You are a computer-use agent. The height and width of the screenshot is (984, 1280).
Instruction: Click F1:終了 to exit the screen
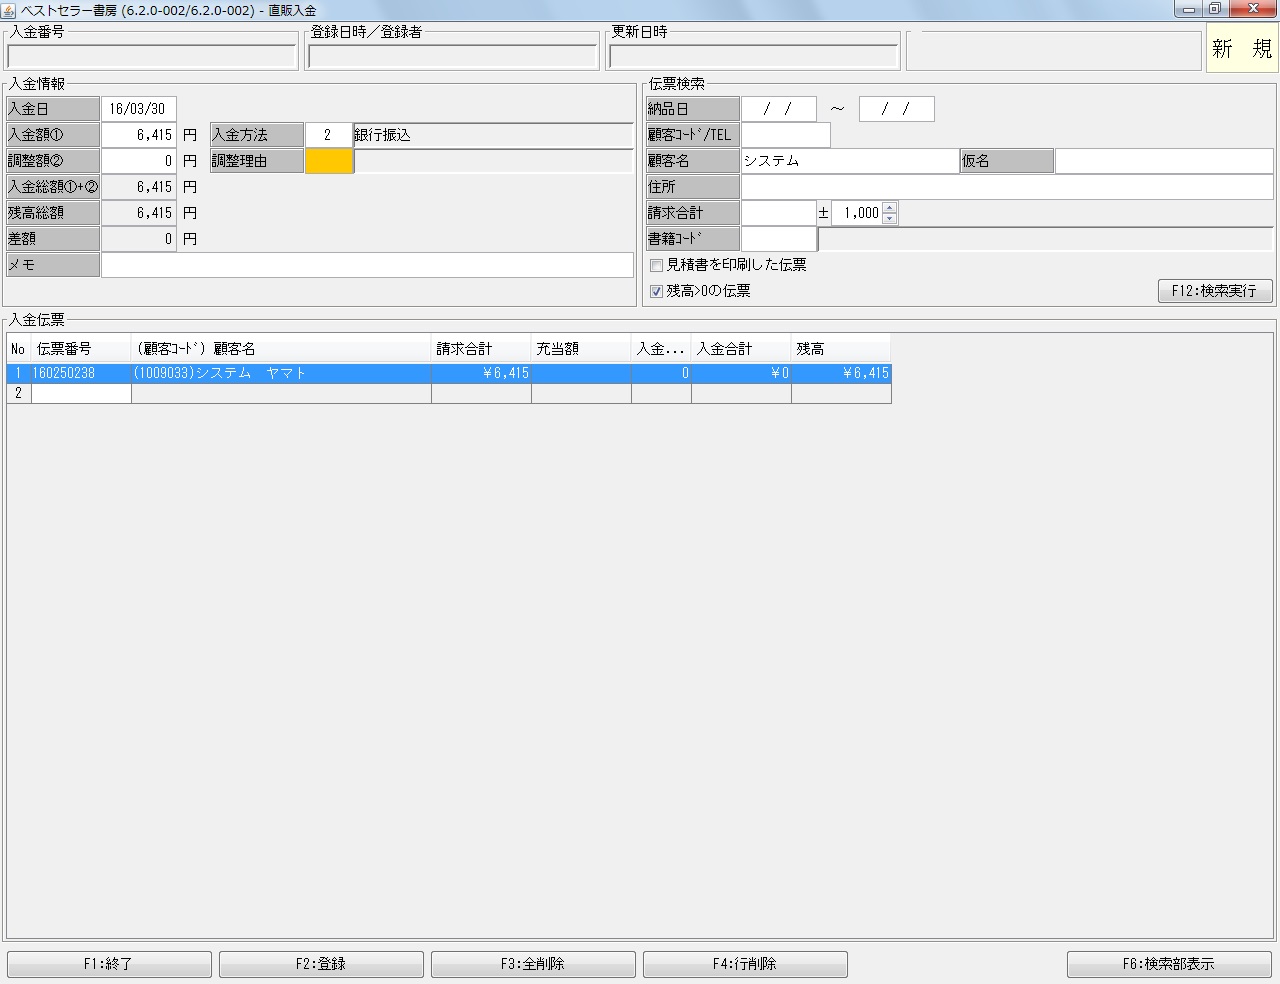pyautogui.click(x=109, y=963)
